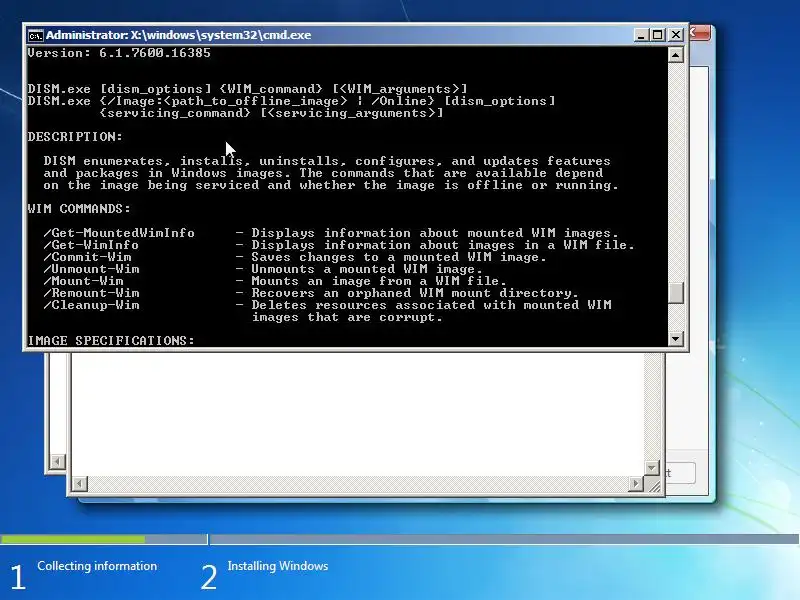Maximize the cmd.exe window
This screenshot has height=600, width=800.
click(x=658, y=35)
